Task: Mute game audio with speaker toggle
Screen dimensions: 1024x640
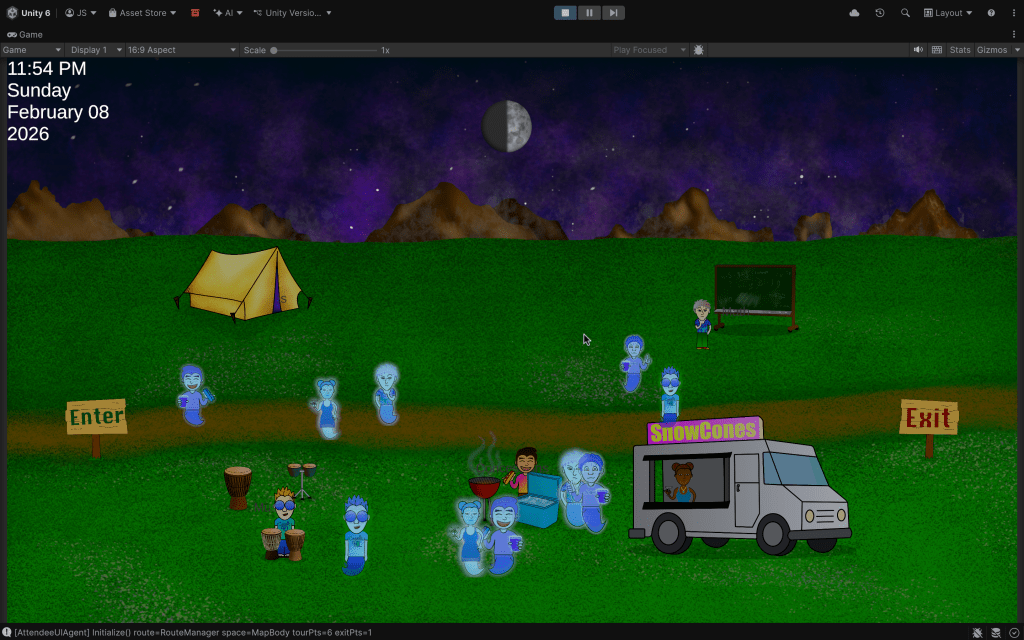Action: pyautogui.click(x=918, y=50)
